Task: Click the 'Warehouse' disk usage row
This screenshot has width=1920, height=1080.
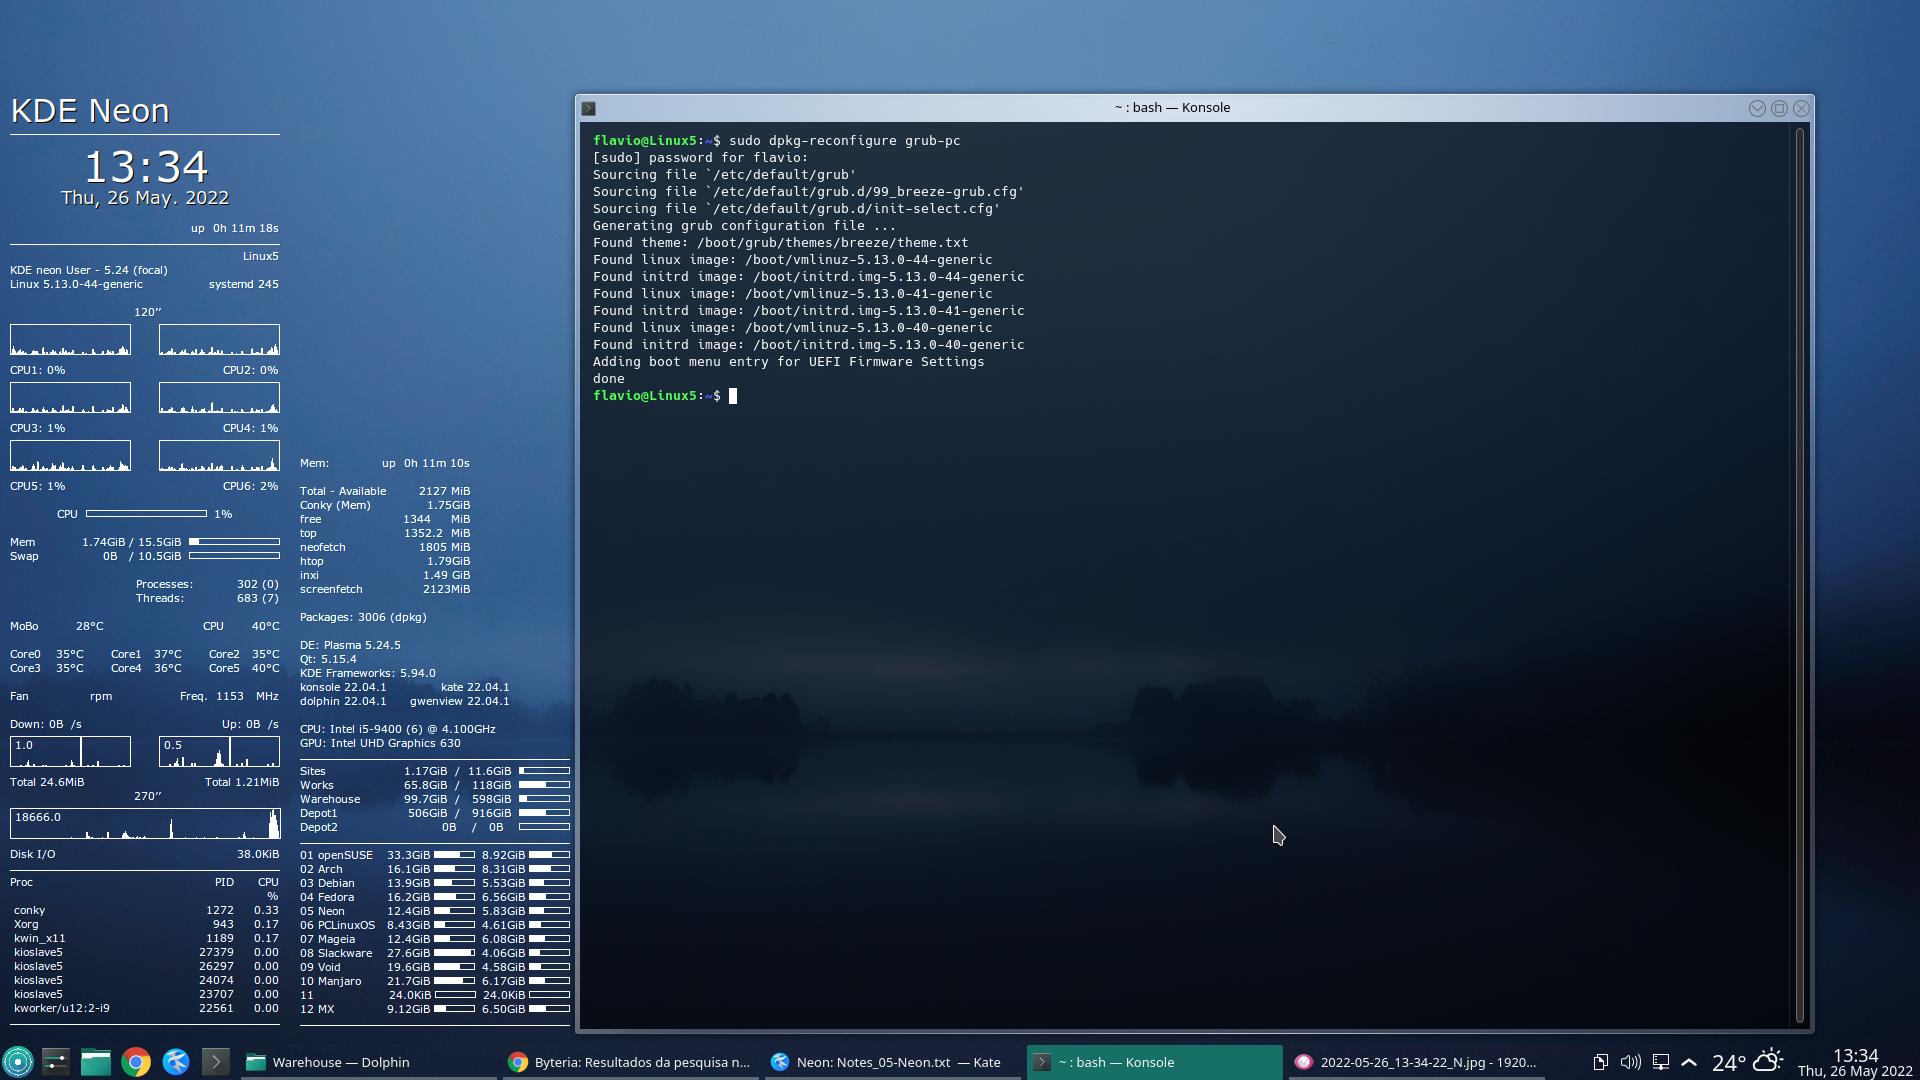Action: [x=435, y=800]
